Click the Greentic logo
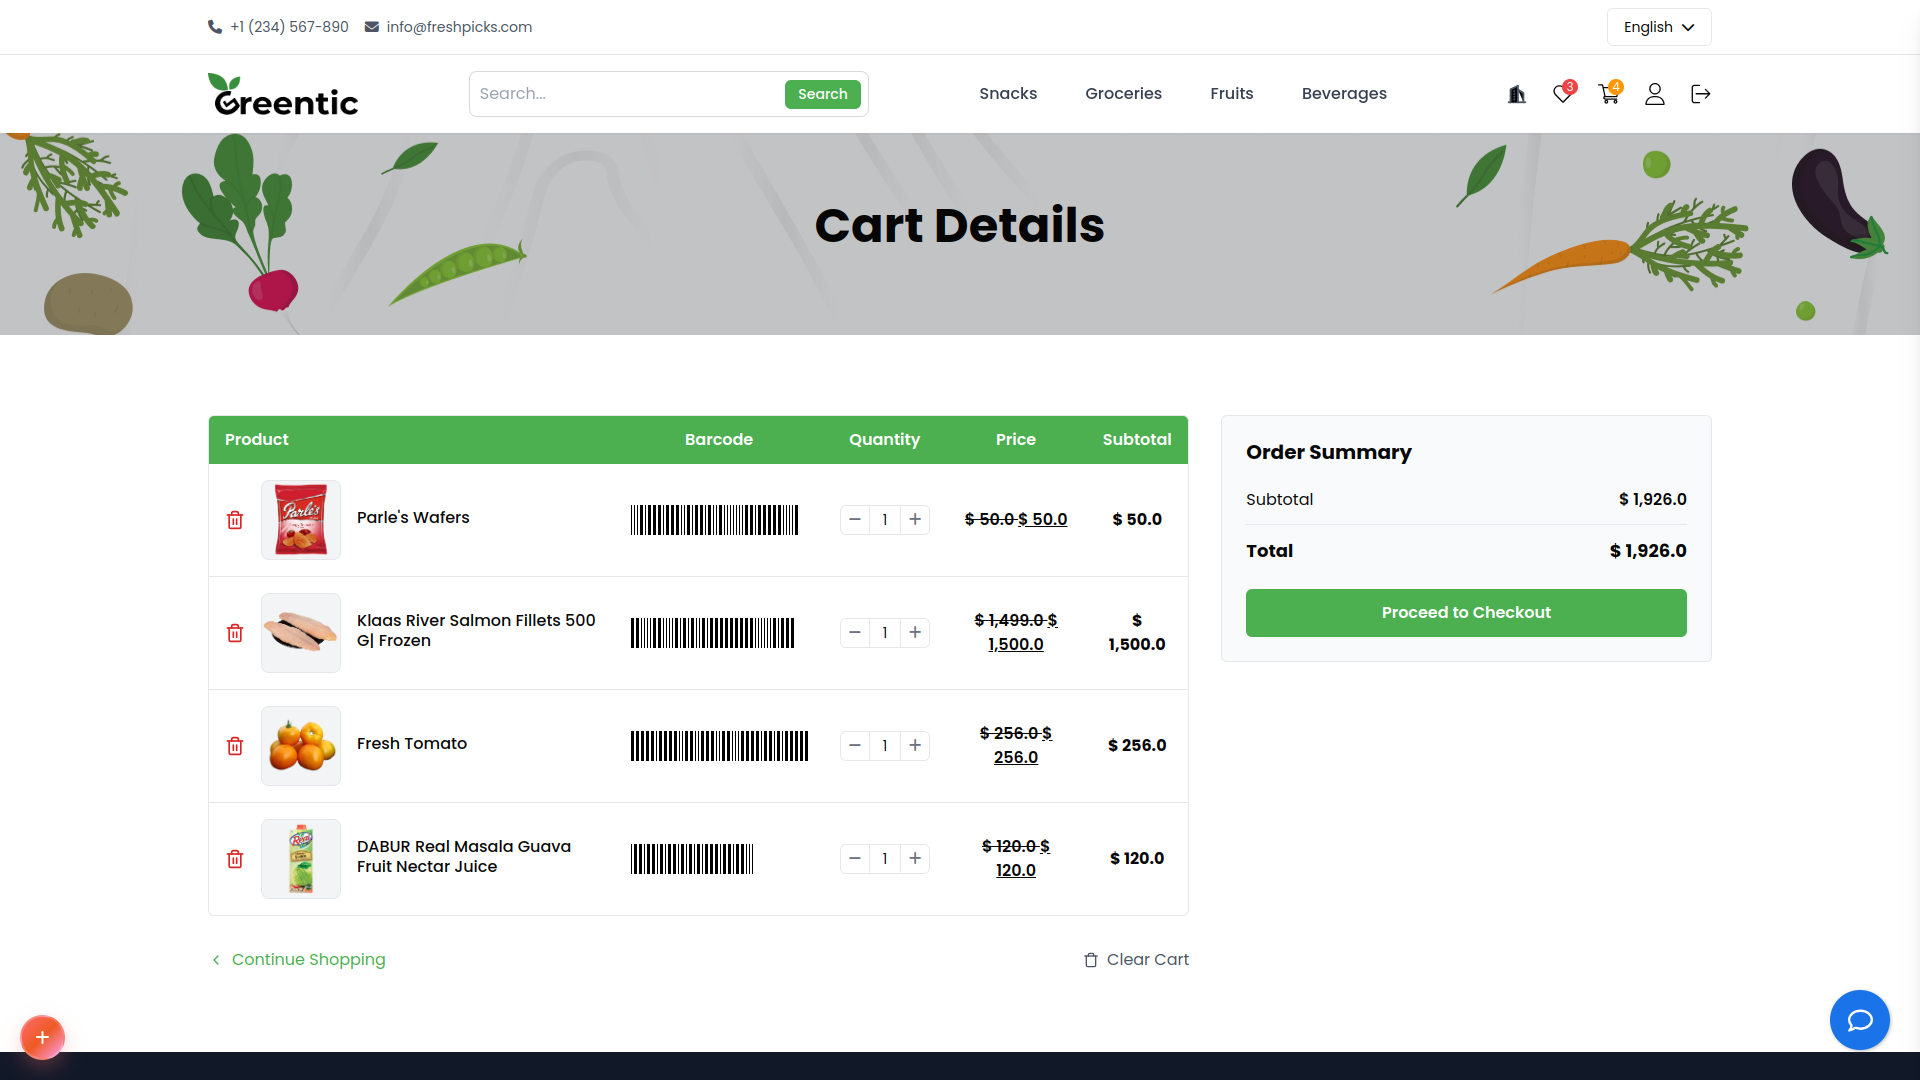 283,94
